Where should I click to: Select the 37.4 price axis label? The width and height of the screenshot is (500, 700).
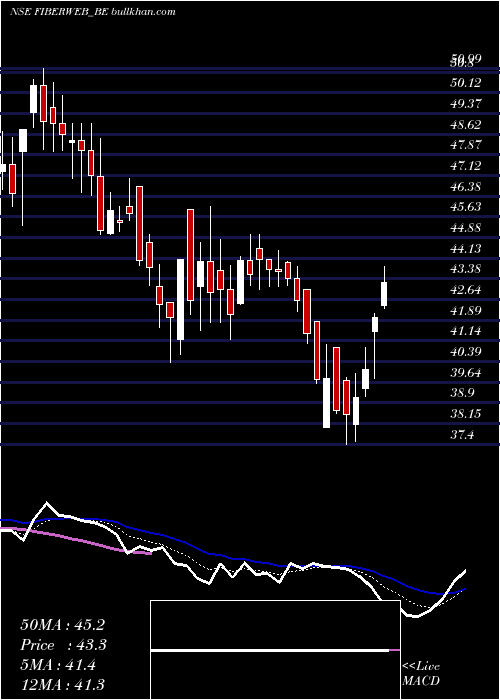tap(462, 435)
